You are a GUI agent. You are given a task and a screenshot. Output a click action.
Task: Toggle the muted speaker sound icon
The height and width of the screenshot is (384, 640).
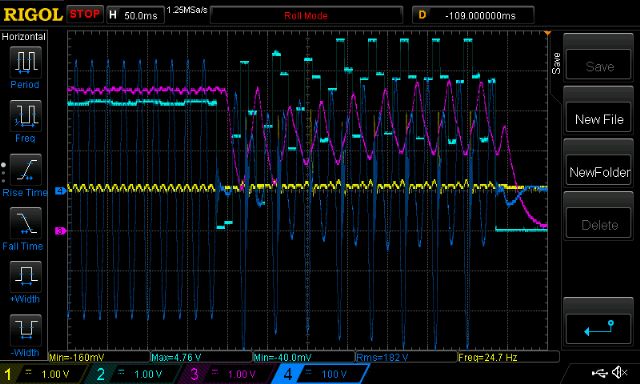click(620, 372)
